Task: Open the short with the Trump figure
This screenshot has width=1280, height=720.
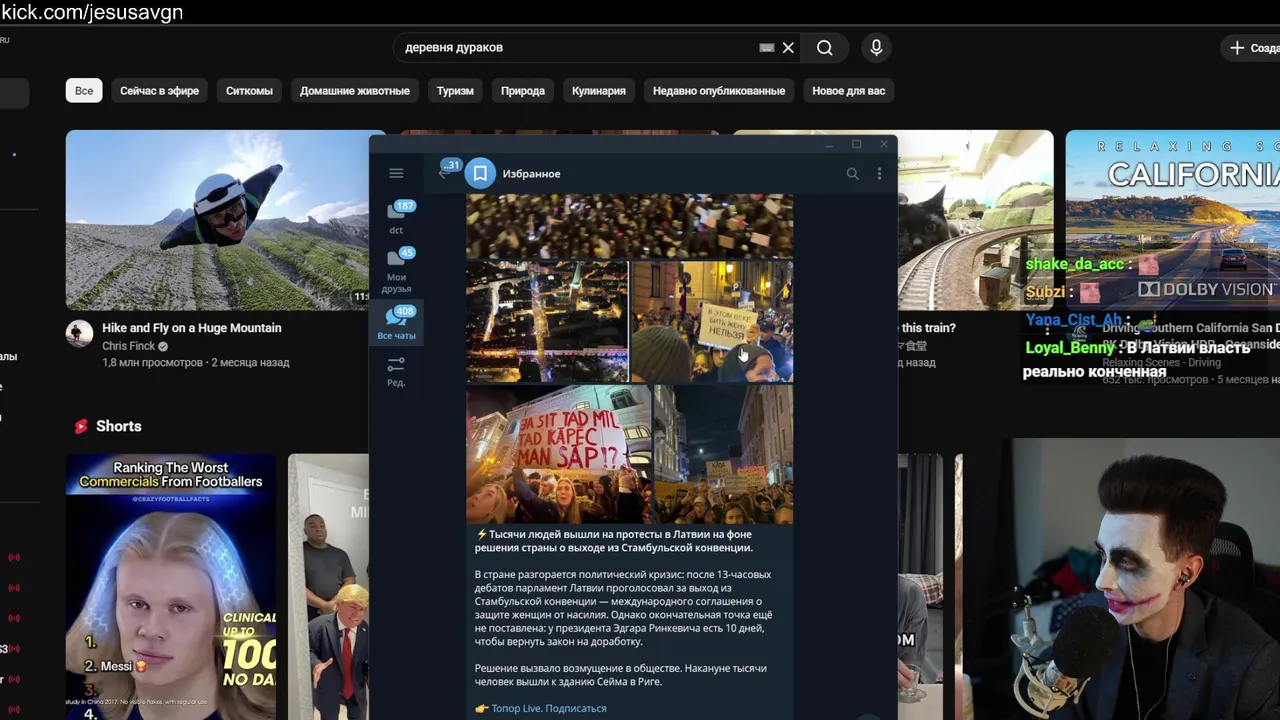Action: point(328,587)
